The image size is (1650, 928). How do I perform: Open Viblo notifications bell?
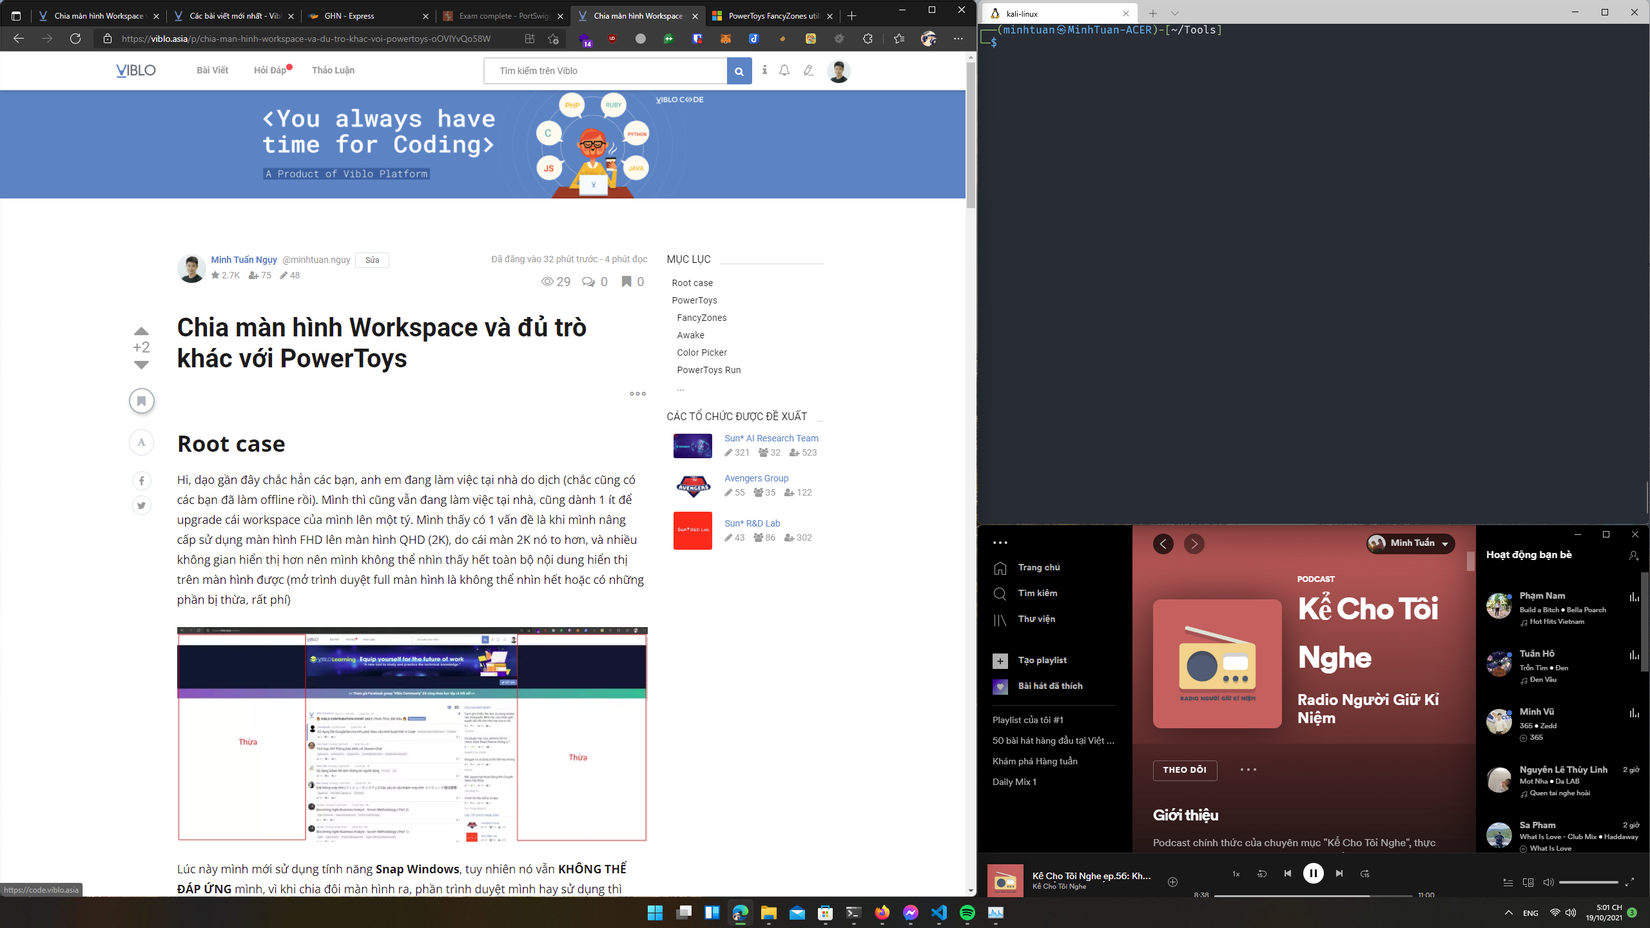(x=785, y=71)
